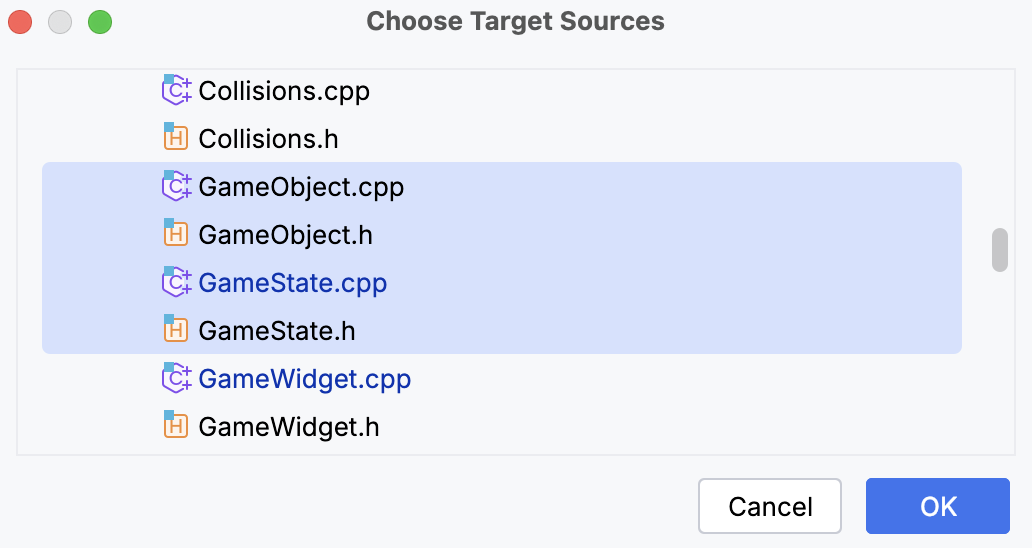Select the Collisions.h file name

click(x=268, y=139)
